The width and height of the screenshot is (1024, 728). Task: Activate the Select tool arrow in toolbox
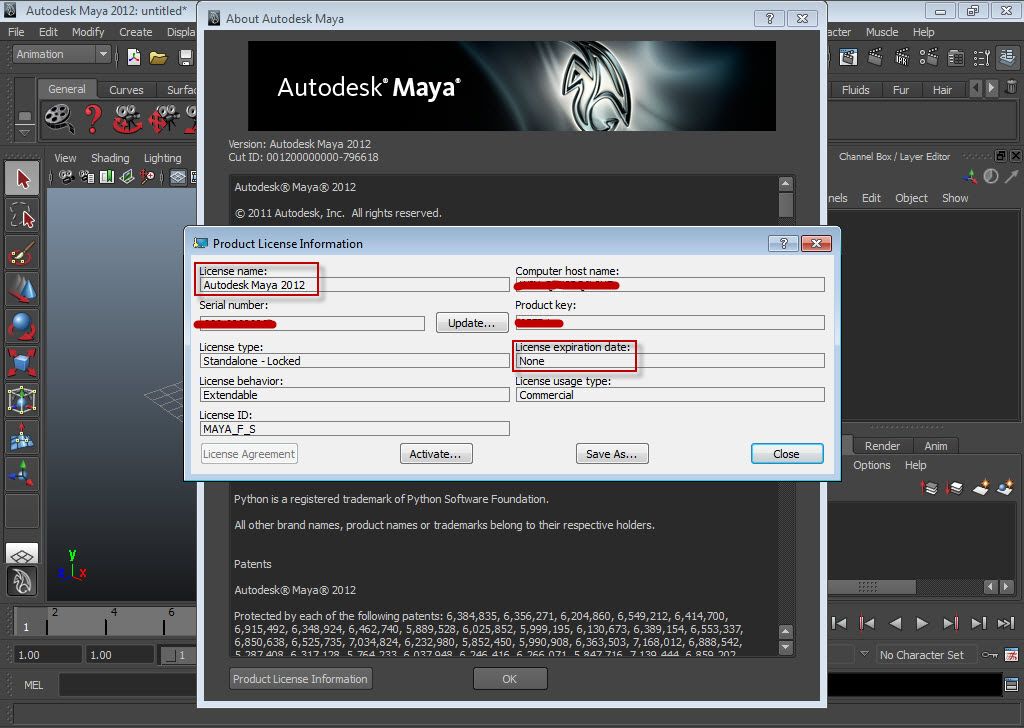pos(22,178)
